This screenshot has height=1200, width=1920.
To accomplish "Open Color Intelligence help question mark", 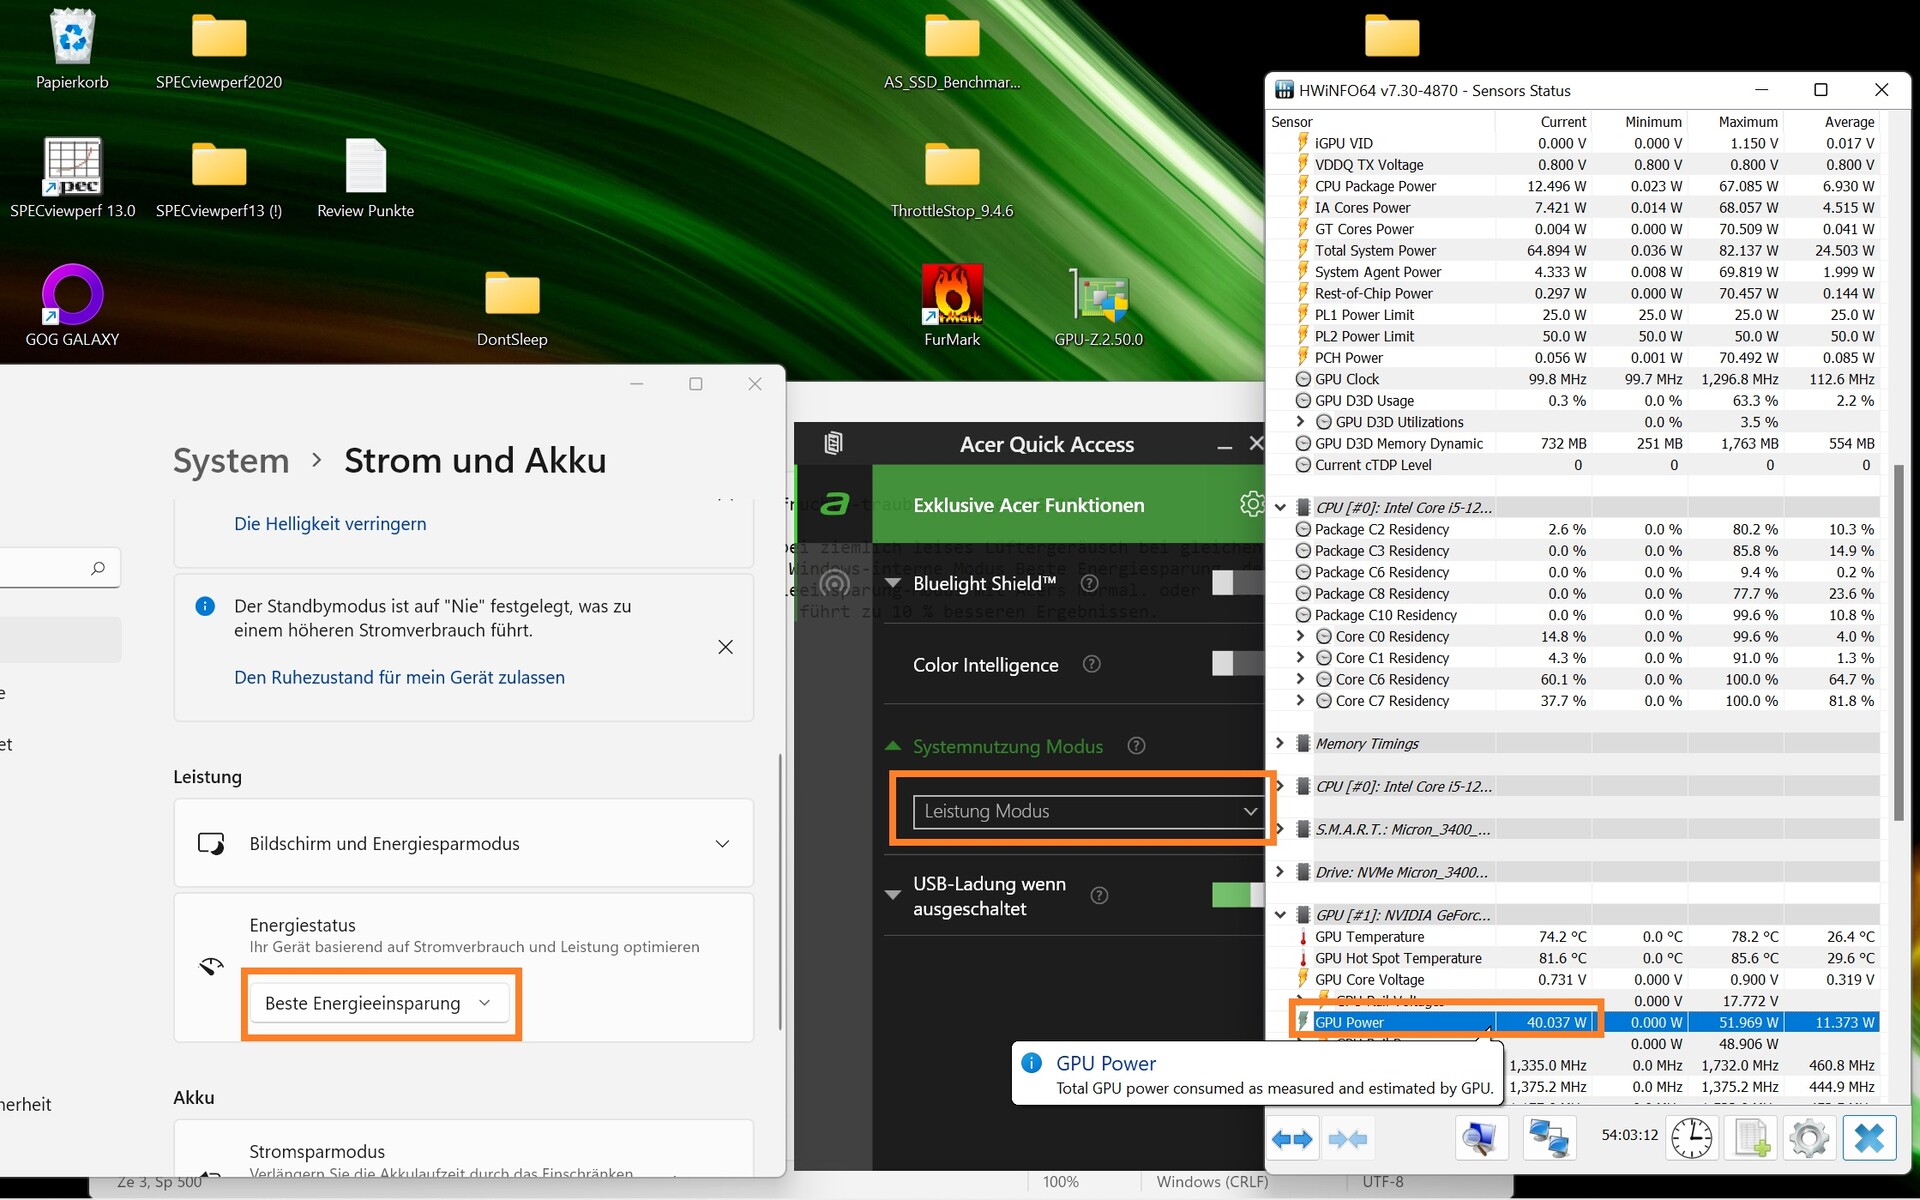I will pos(1092,664).
